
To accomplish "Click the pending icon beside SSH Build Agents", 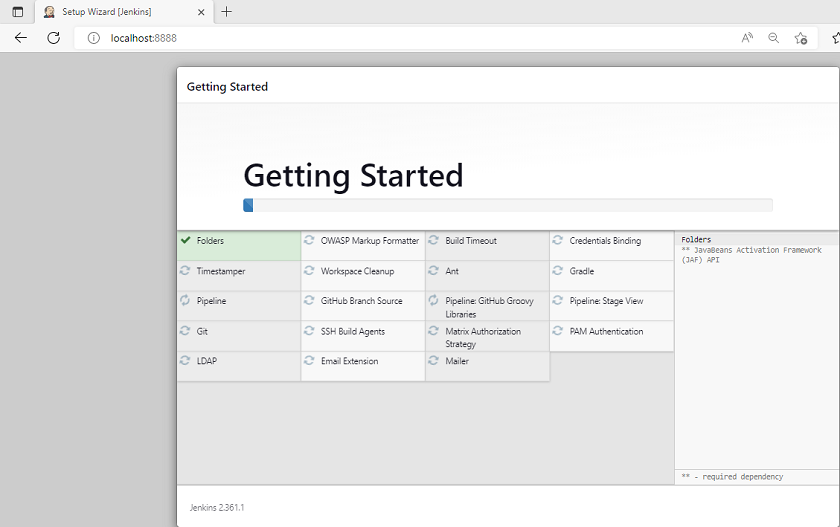I will (x=309, y=330).
